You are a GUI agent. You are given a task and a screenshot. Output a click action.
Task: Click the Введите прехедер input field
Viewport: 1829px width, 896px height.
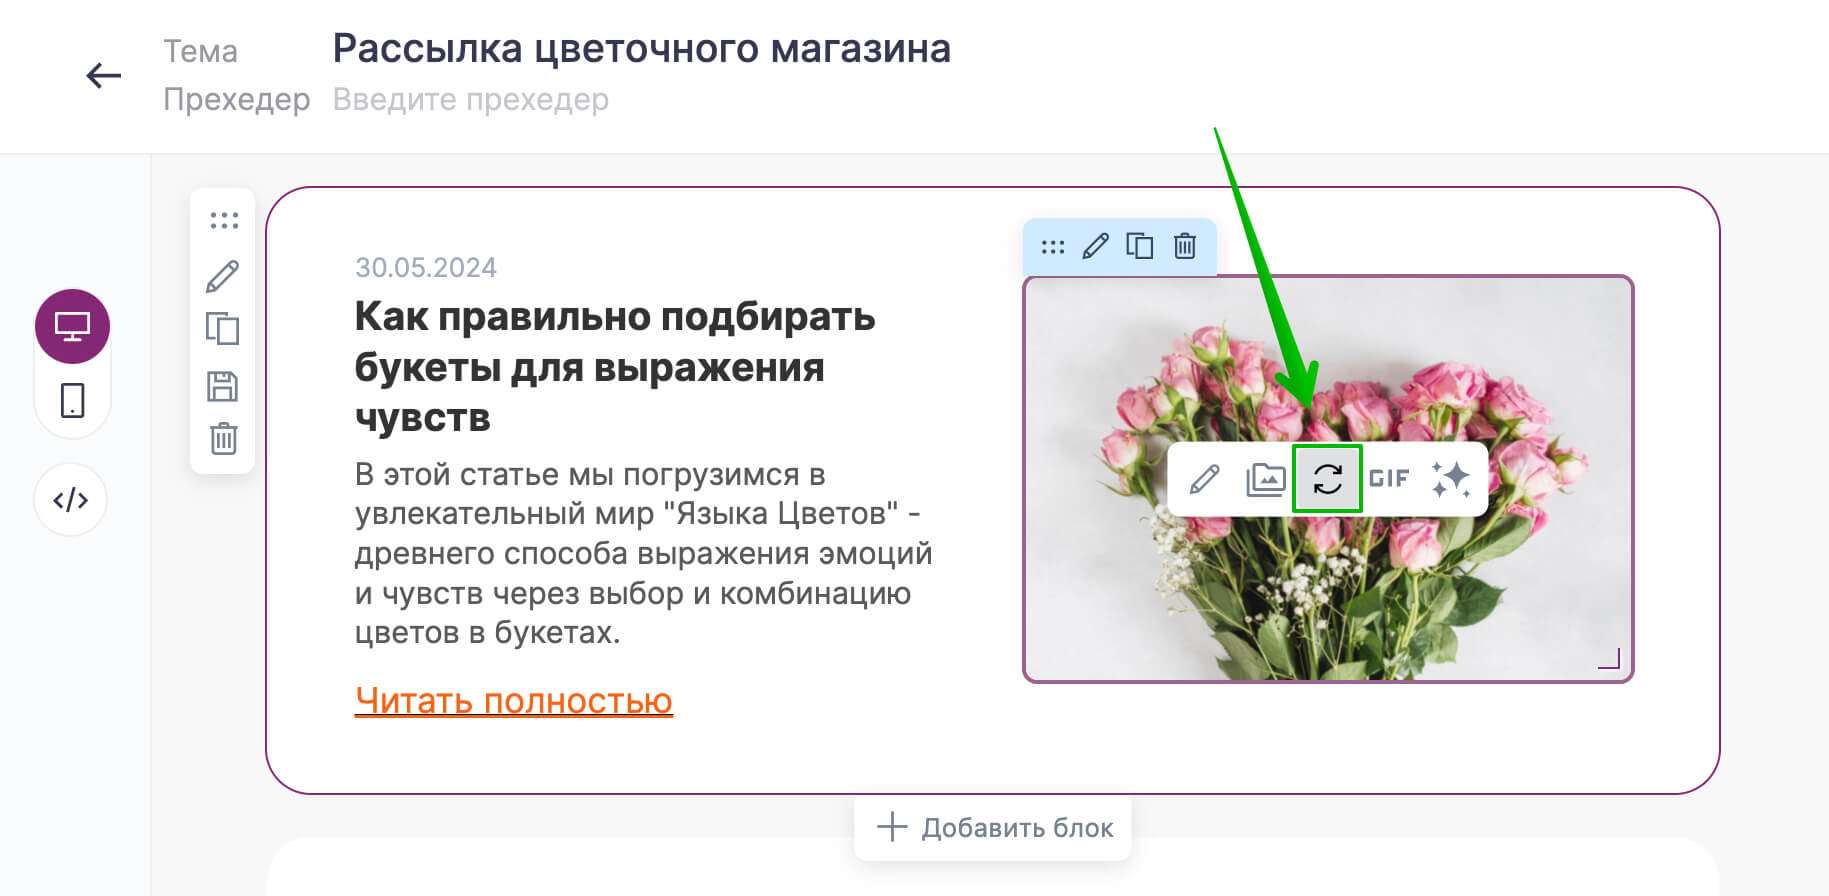(470, 100)
